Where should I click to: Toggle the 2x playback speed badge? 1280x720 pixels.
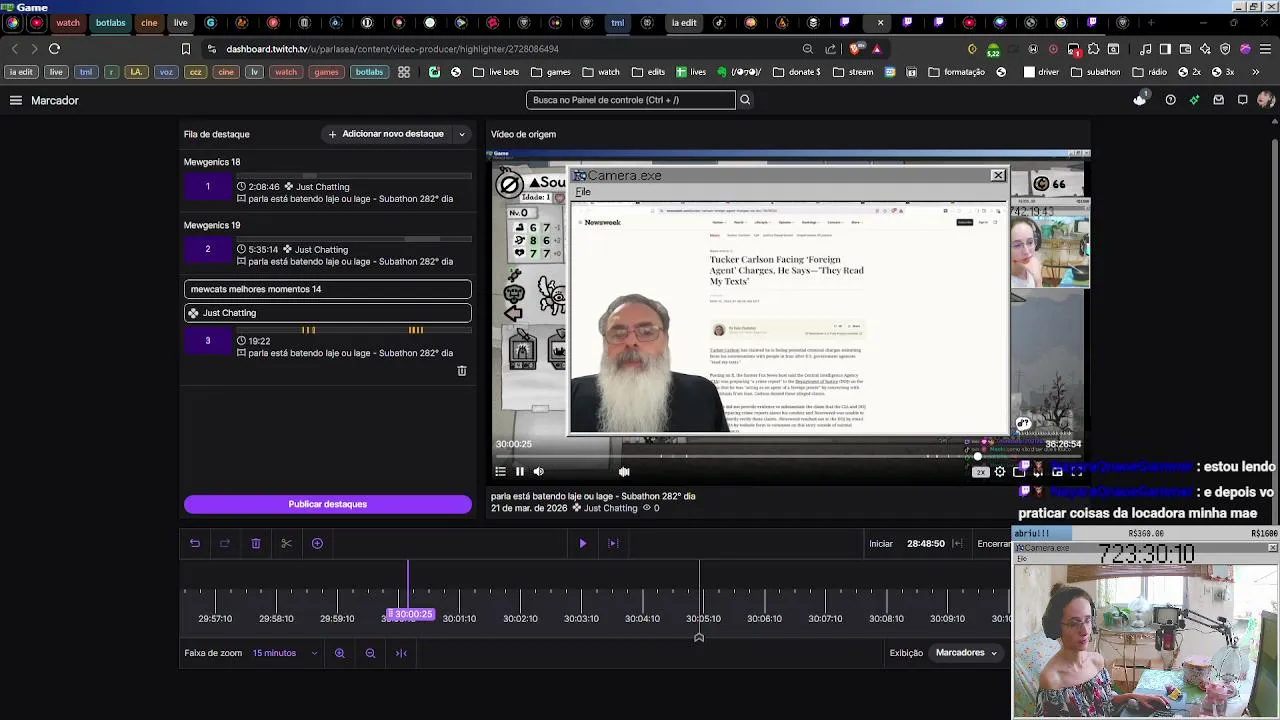click(981, 472)
